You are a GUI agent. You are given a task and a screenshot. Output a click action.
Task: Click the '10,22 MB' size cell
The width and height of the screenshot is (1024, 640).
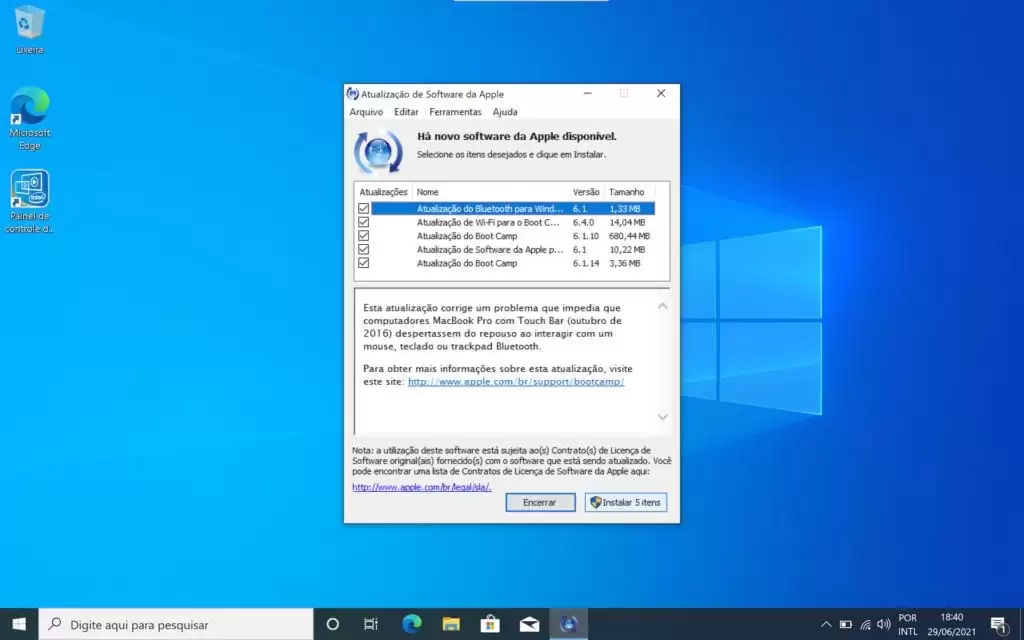627,249
